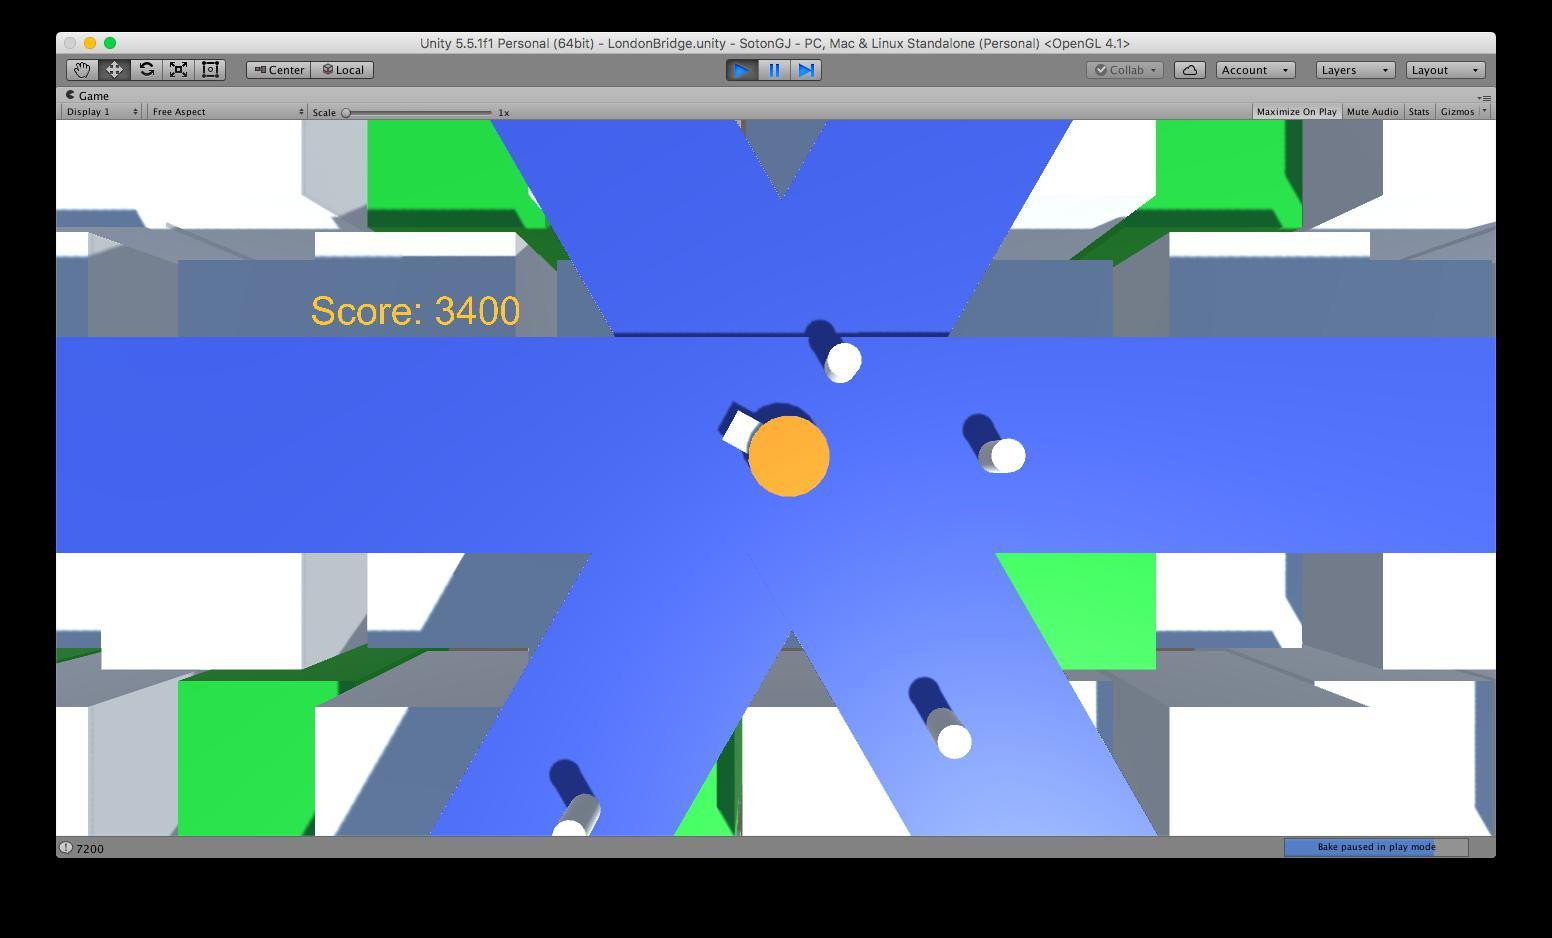Change Display 1 target display dropdown
The width and height of the screenshot is (1552, 938).
(x=101, y=112)
